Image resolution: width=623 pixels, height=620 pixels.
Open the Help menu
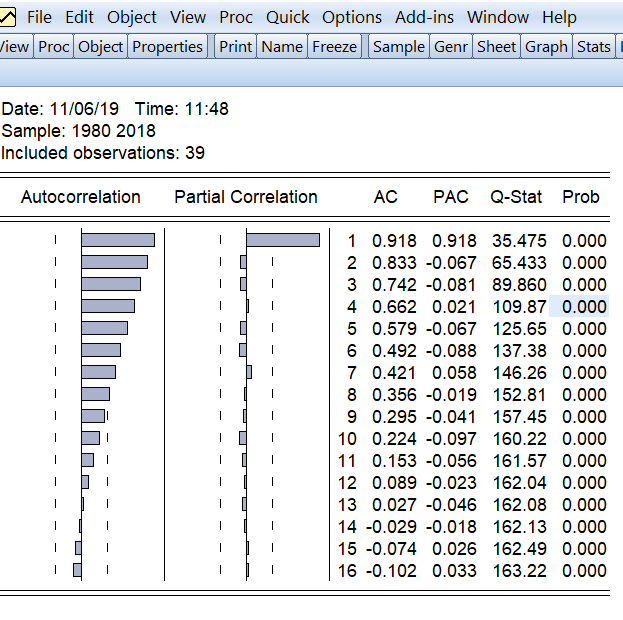[x=559, y=17]
